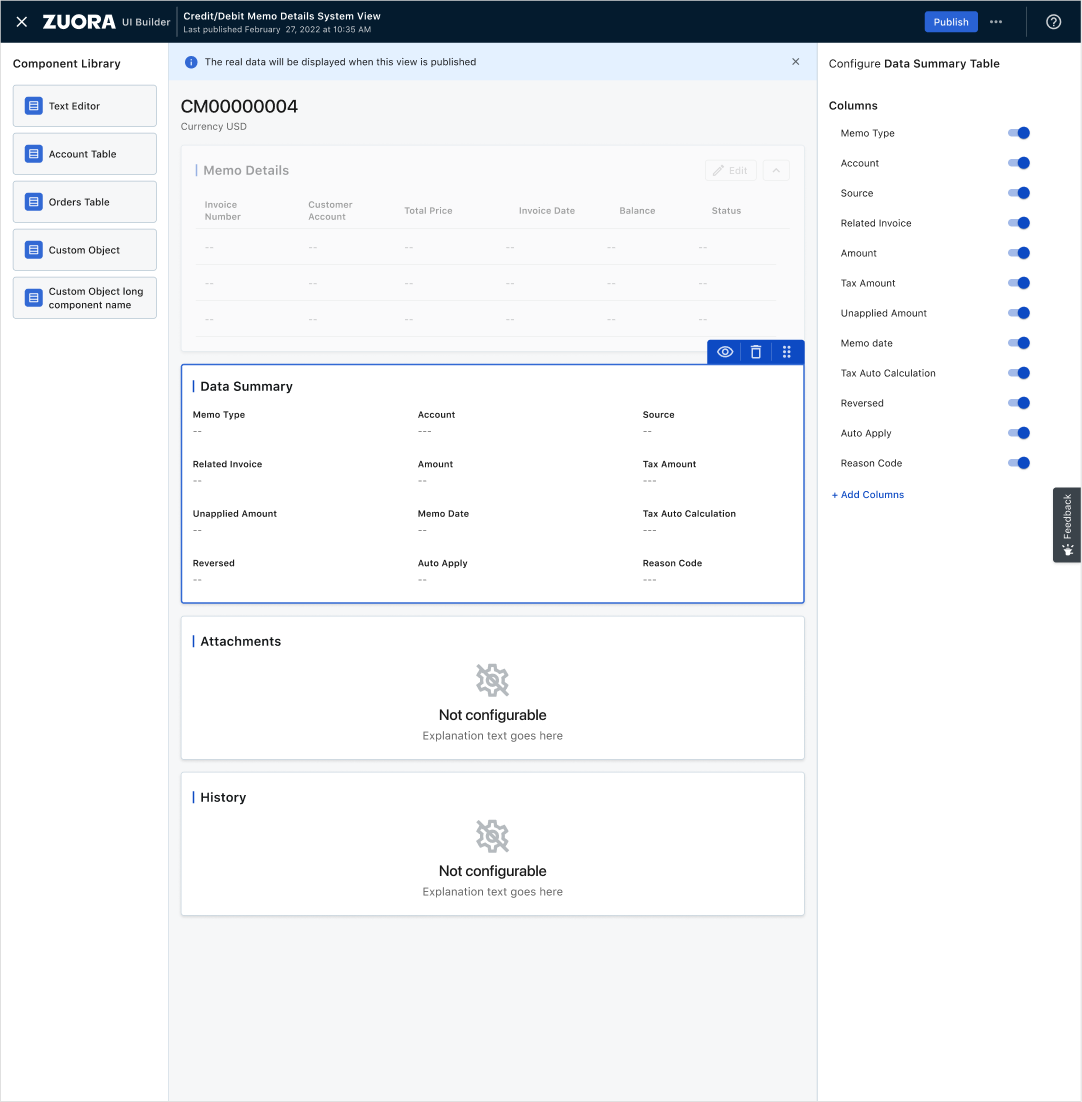Image resolution: width=1082 pixels, height=1102 pixels.
Task: Click the Add Columns link
Action: tap(868, 495)
